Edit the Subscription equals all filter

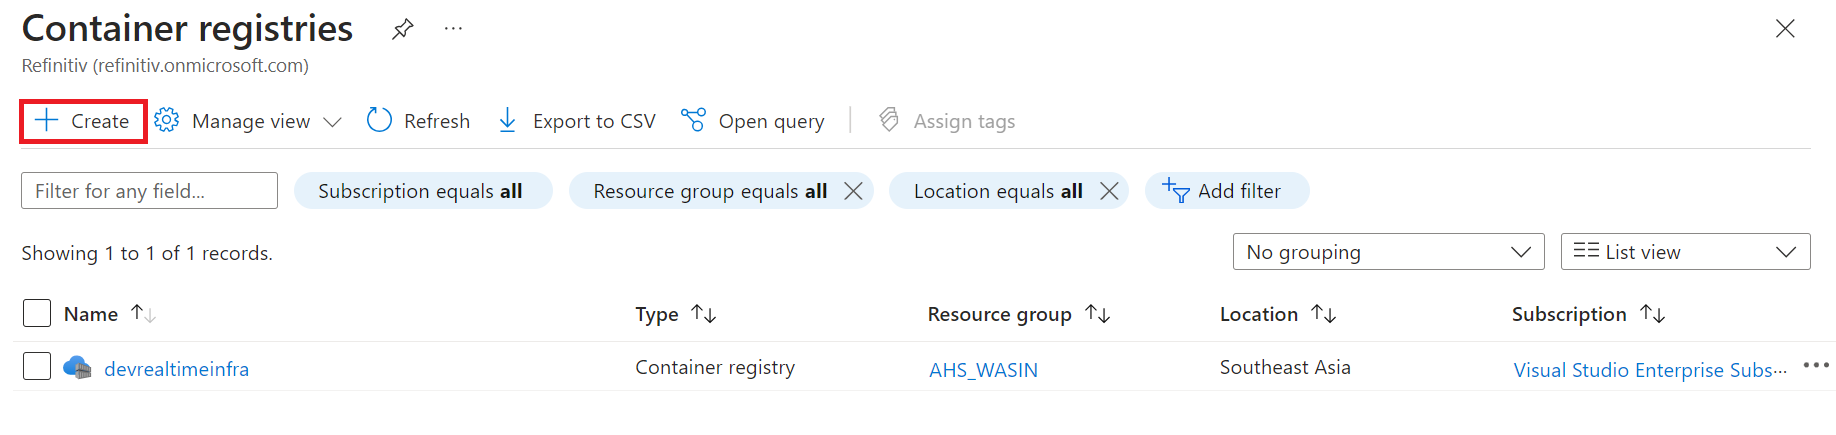click(422, 191)
